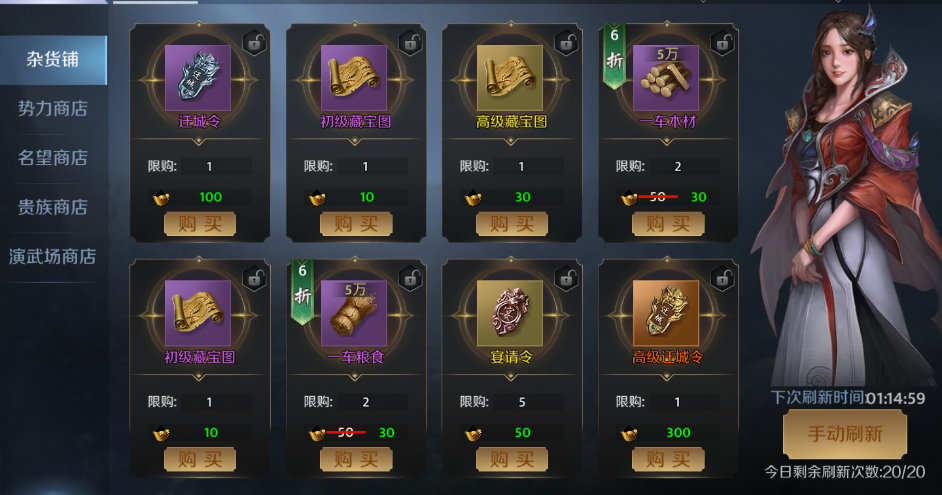Viewport: 942px width, 495px height.
Task: Toggle the lock on the 高级迁城令 card
Action: coord(723,279)
